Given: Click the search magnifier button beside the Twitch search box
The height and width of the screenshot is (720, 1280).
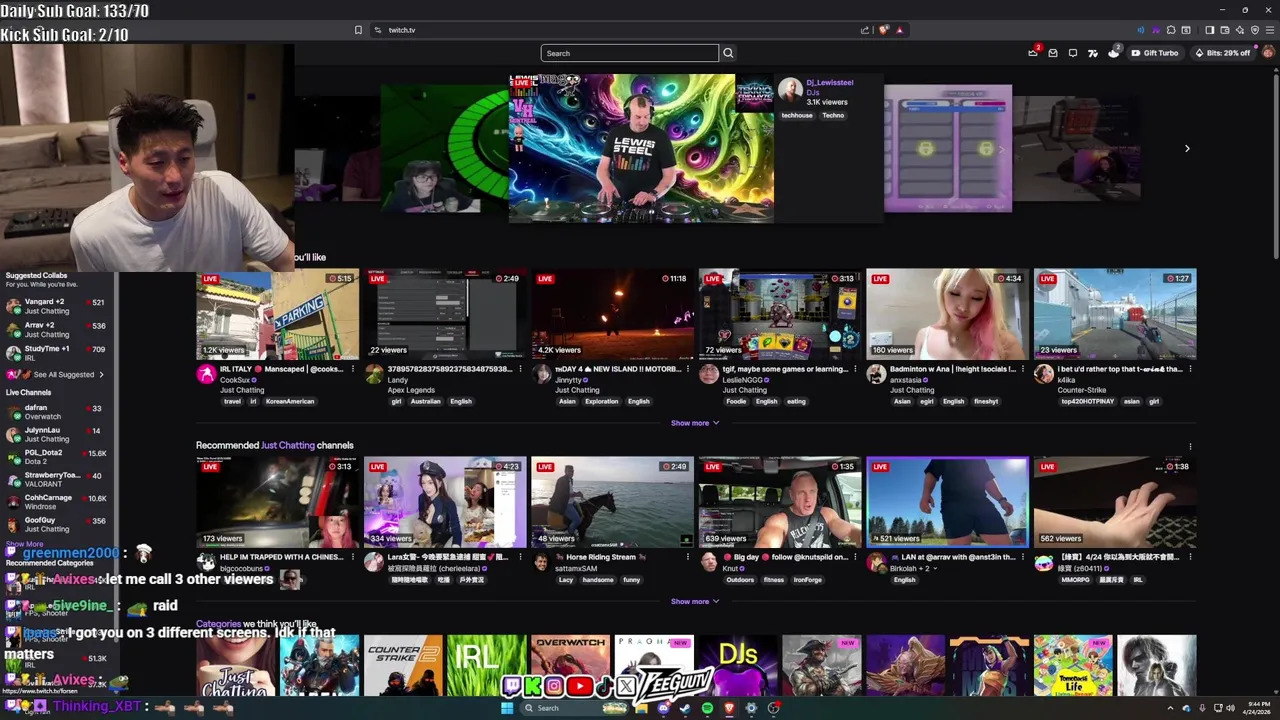Looking at the screenshot, I should [x=728, y=53].
